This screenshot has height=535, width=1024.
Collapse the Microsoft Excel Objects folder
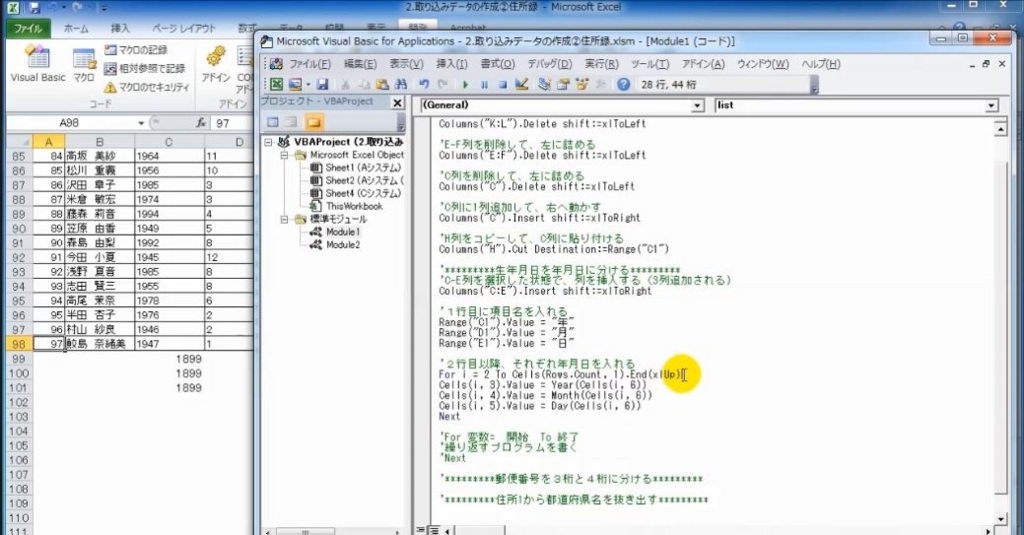coord(284,155)
